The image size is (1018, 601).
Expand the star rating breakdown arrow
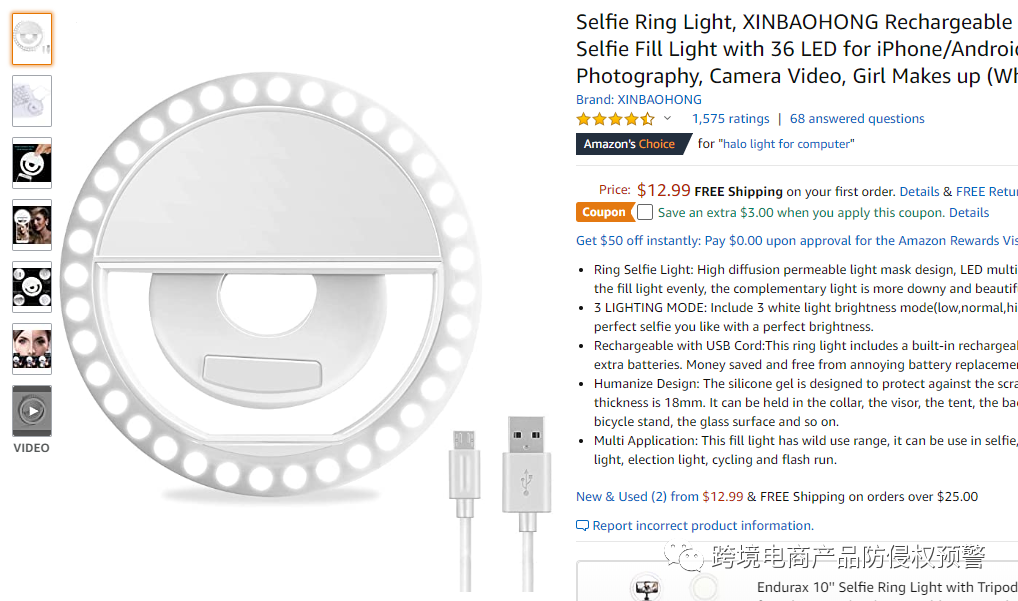[x=667, y=119]
